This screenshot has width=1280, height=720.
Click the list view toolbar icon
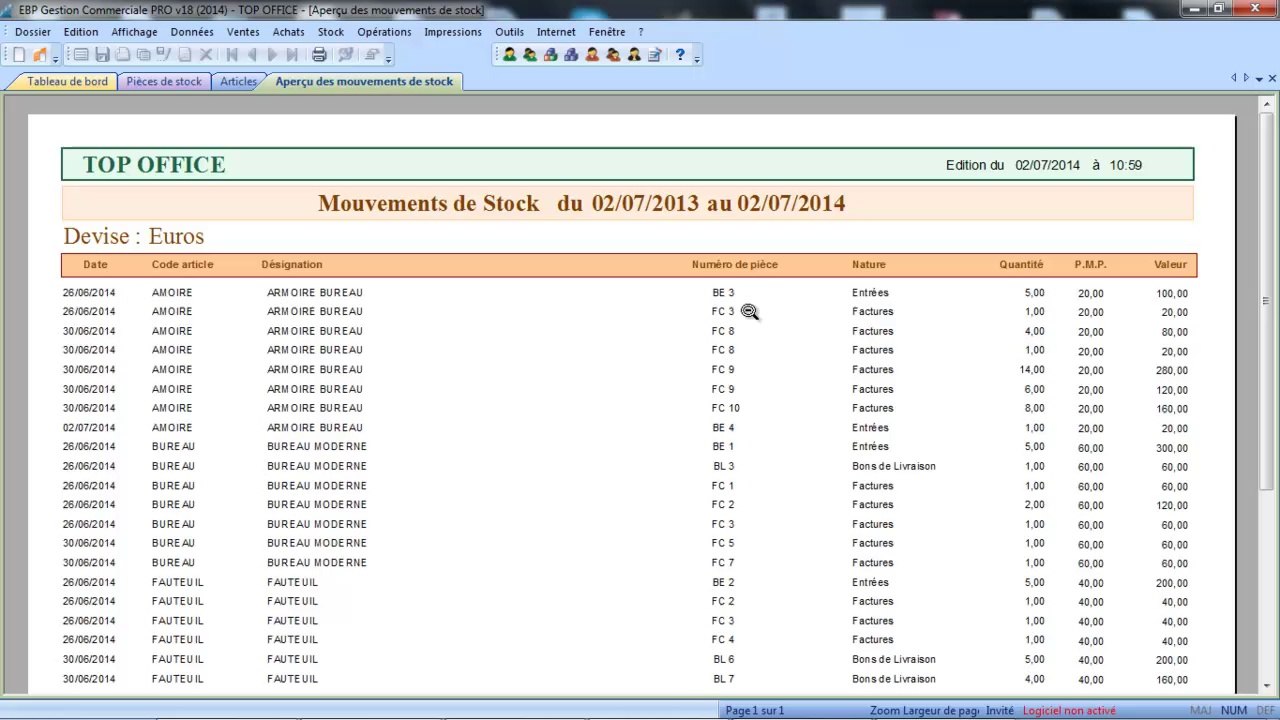click(81, 55)
